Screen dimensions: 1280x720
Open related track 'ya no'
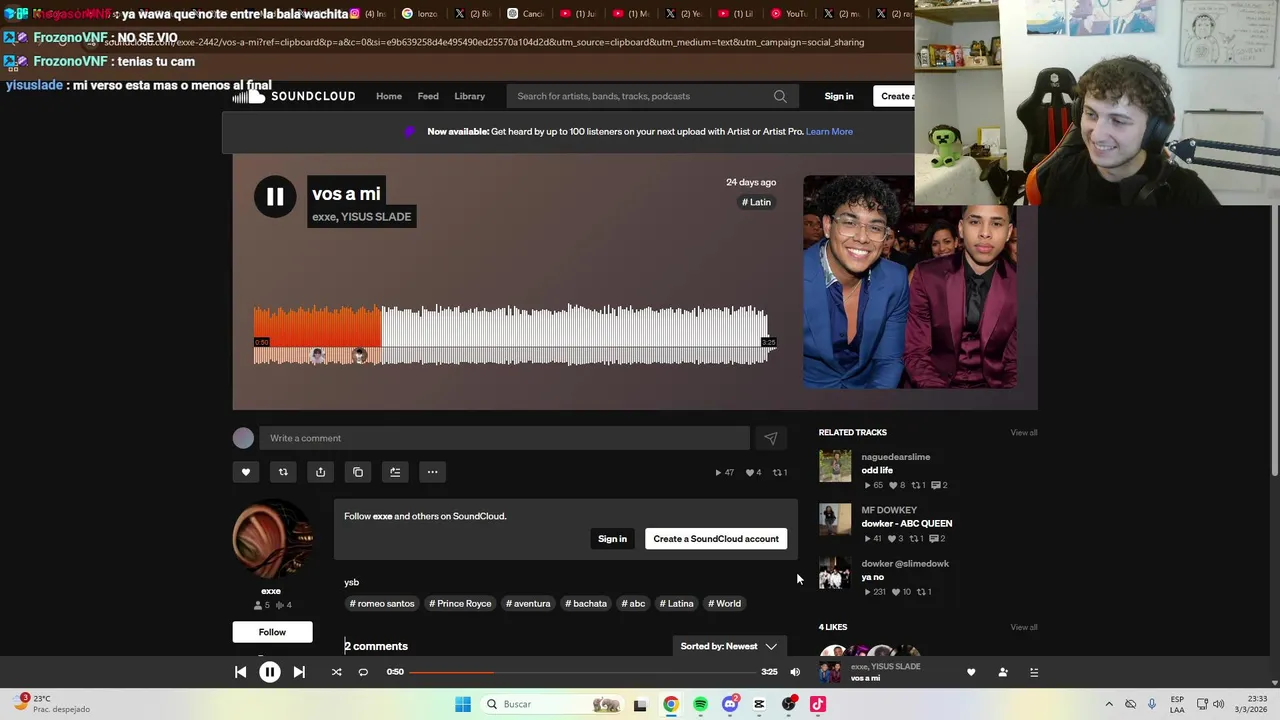coord(872,577)
